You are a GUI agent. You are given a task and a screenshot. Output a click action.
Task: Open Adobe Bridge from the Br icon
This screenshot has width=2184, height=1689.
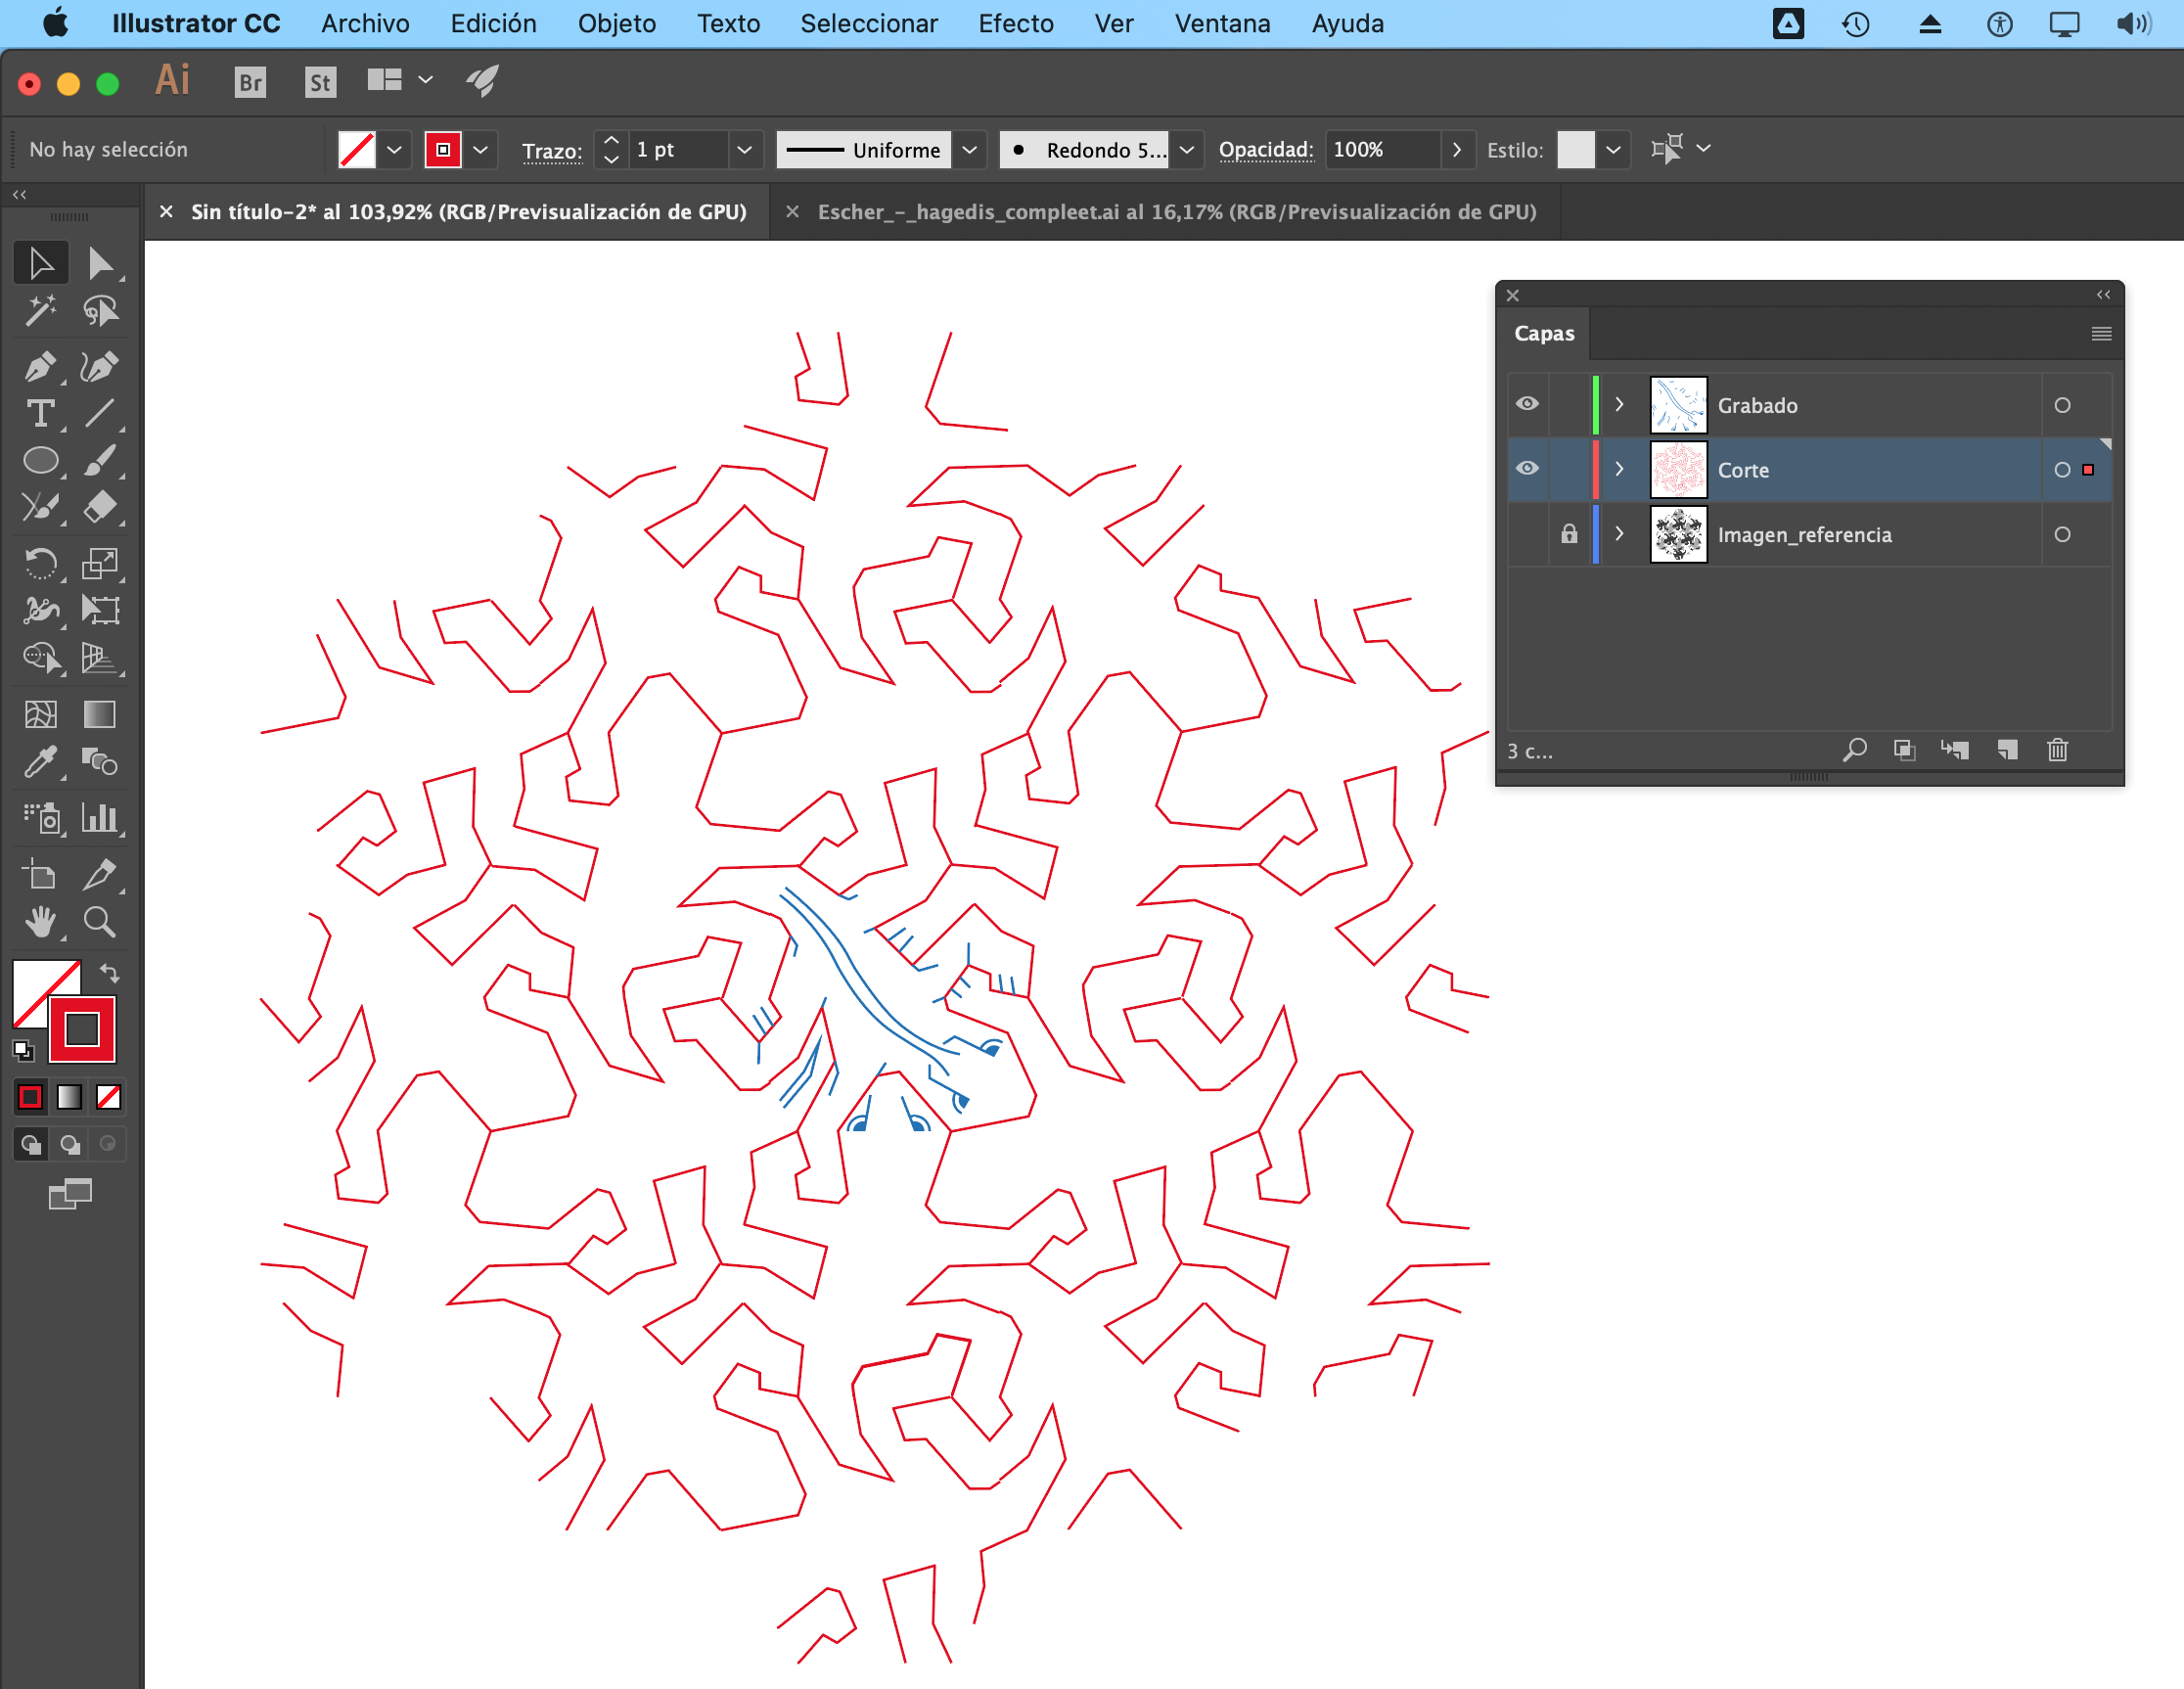tap(250, 82)
